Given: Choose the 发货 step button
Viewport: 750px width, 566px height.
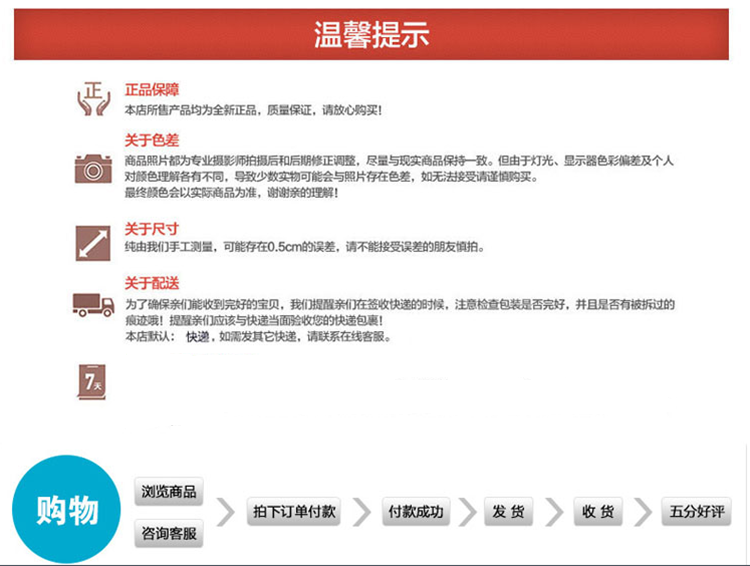Looking at the screenshot, I should point(509,512).
